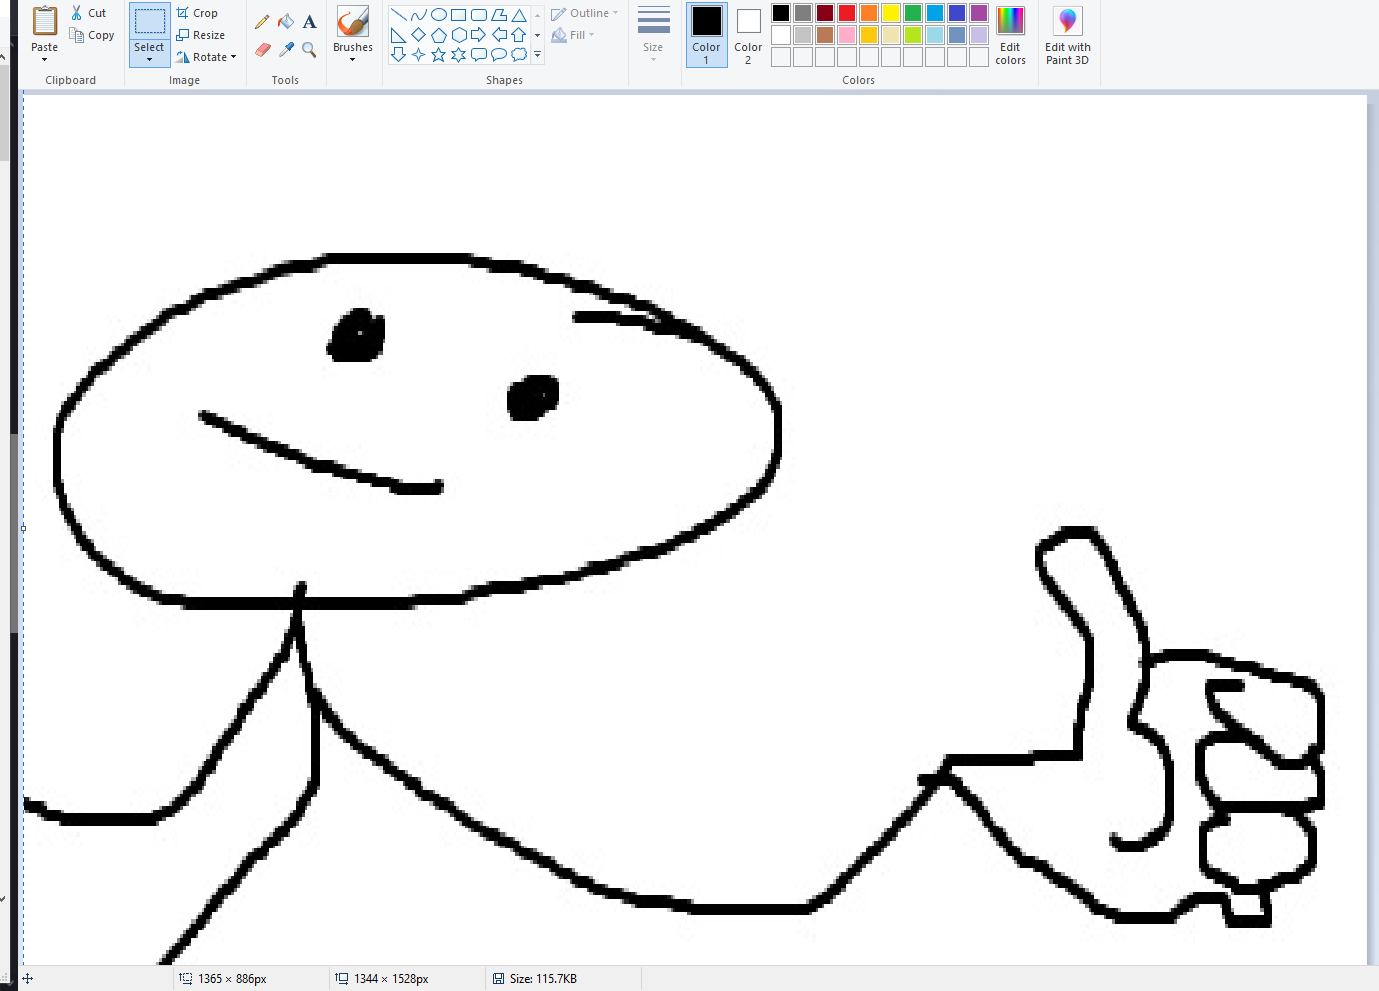Pick the Pentagon shape
This screenshot has width=1379, height=991.
(439, 35)
